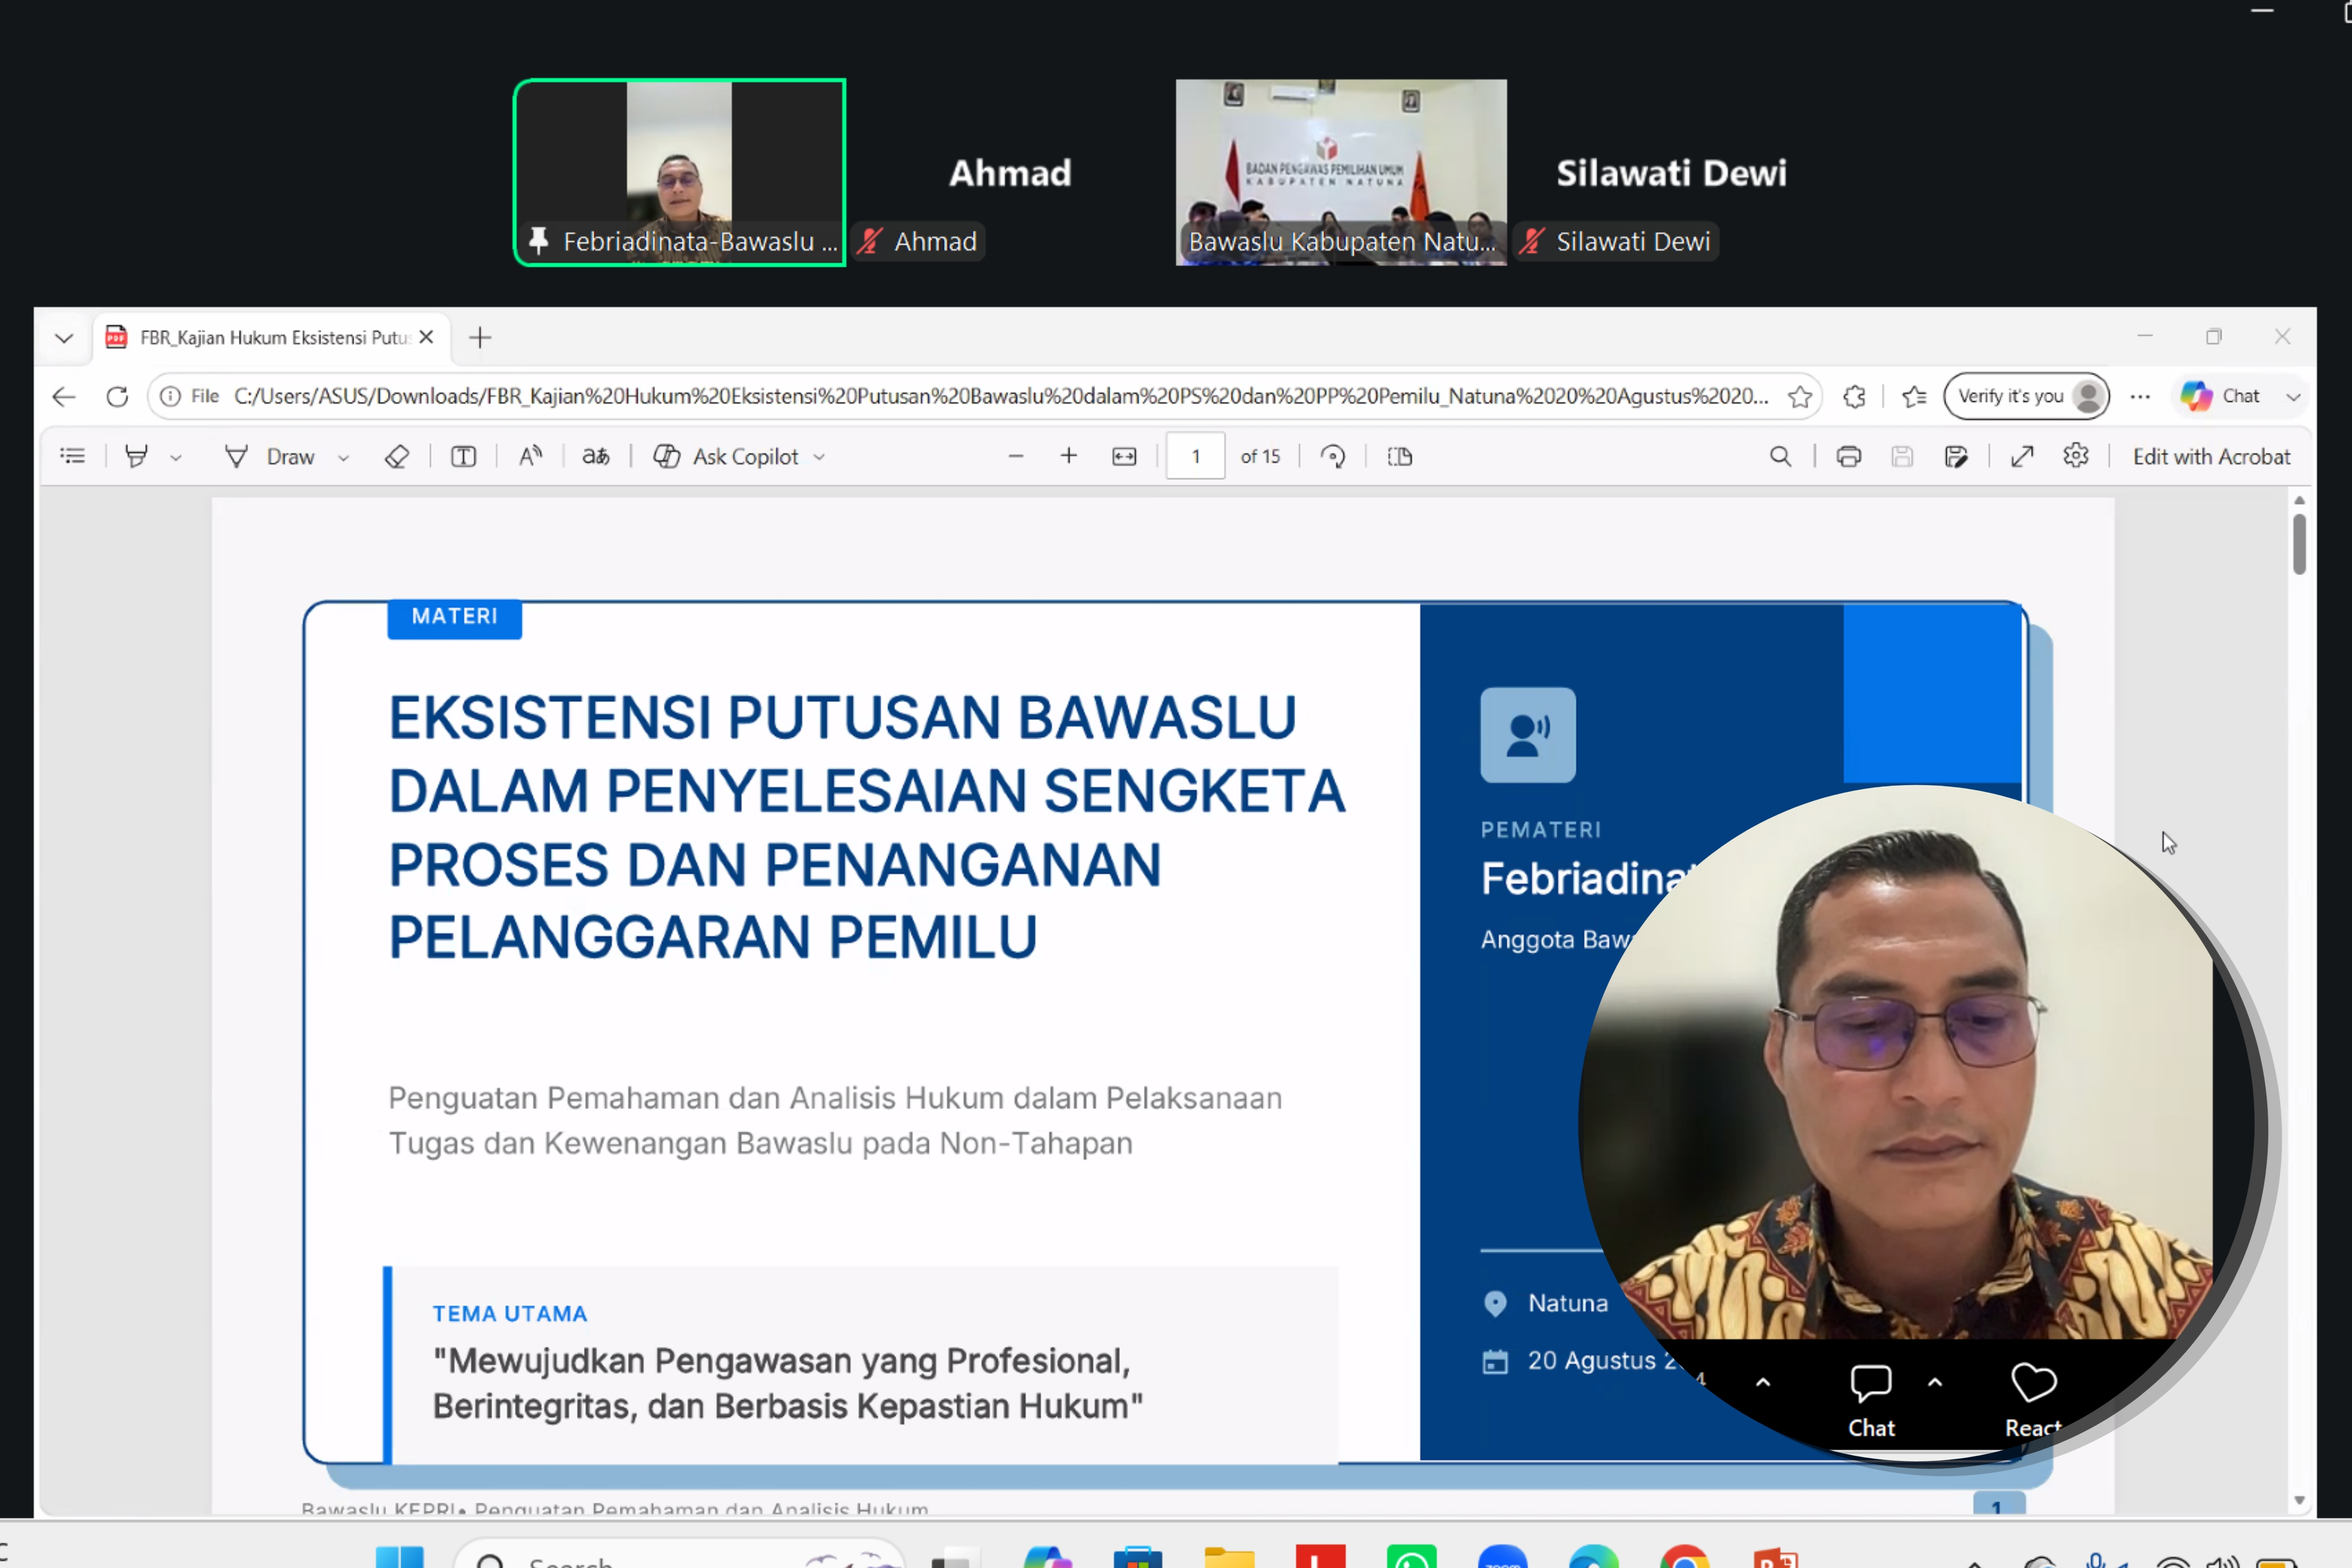Click Ask Copilot
This screenshot has height=1568, width=2352.
pos(726,456)
